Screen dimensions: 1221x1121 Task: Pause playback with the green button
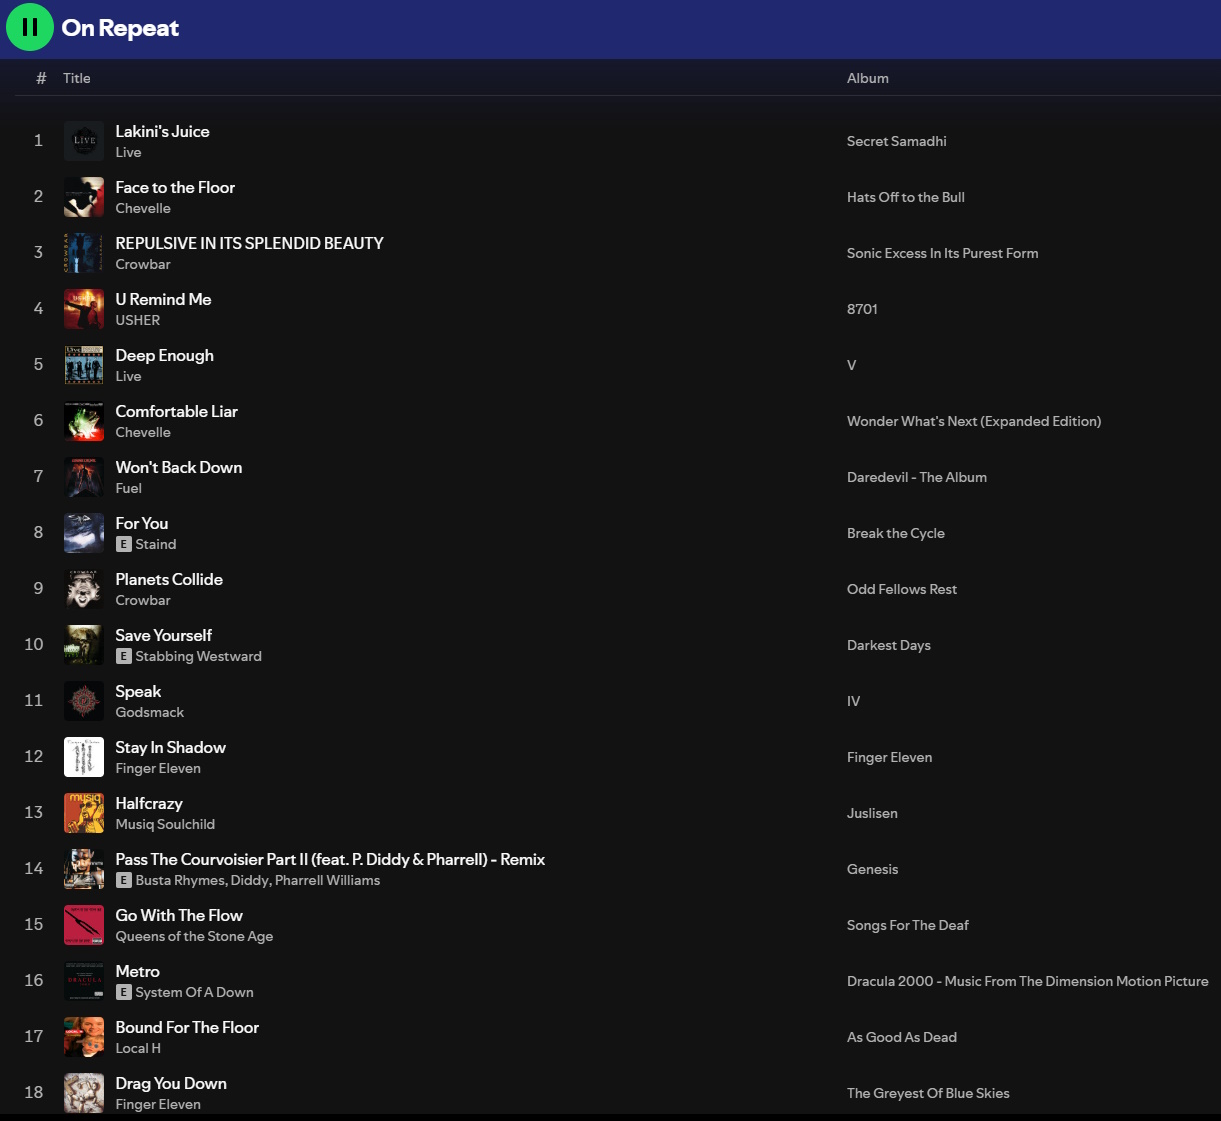tap(30, 27)
